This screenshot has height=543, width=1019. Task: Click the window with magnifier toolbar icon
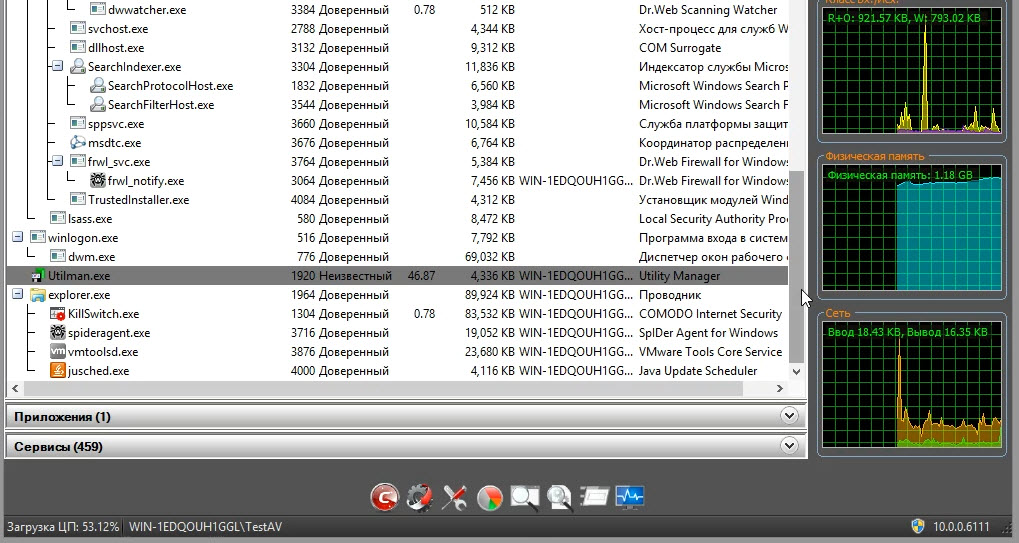point(524,498)
